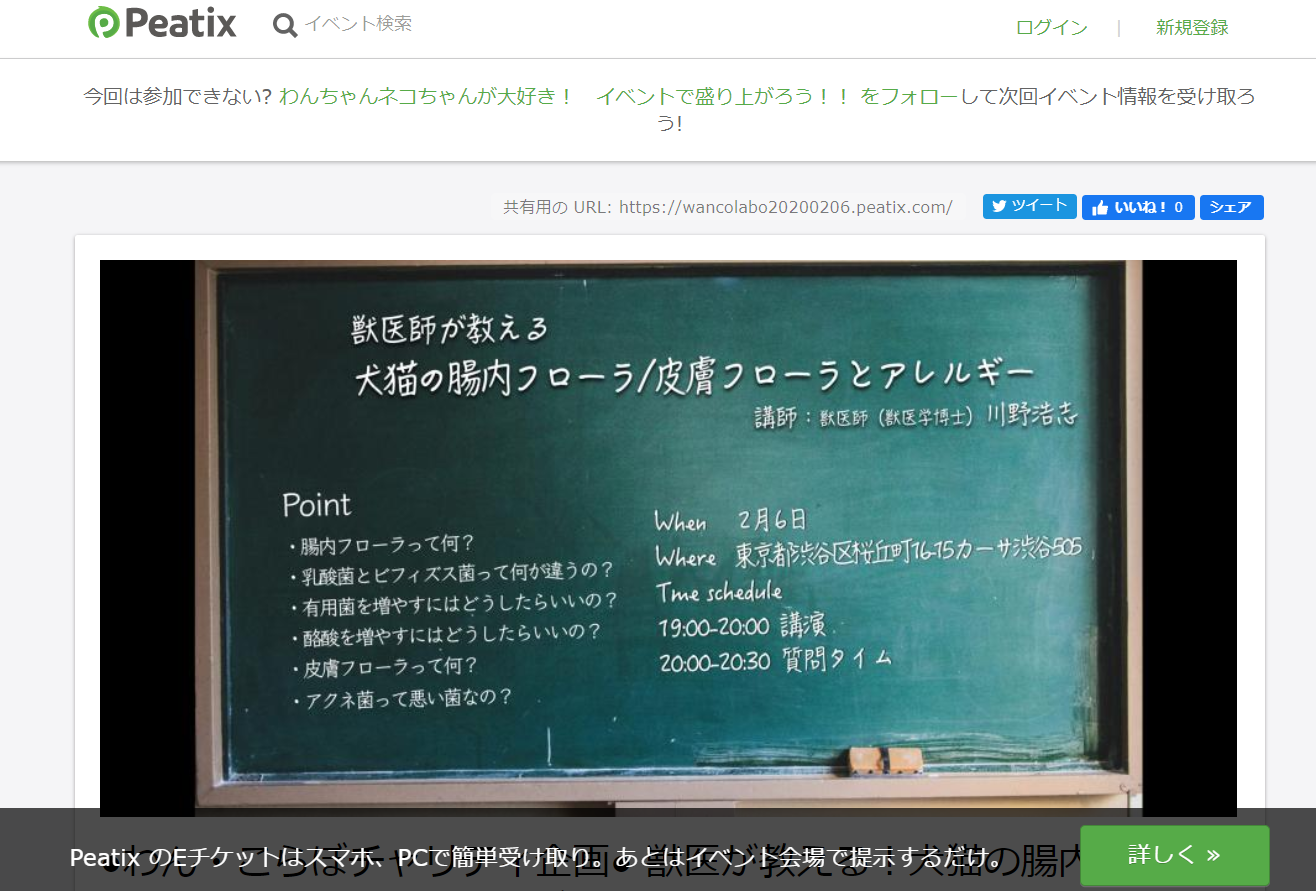
Task: Open the ログイン link
Action: click(x=1052, y=28)
